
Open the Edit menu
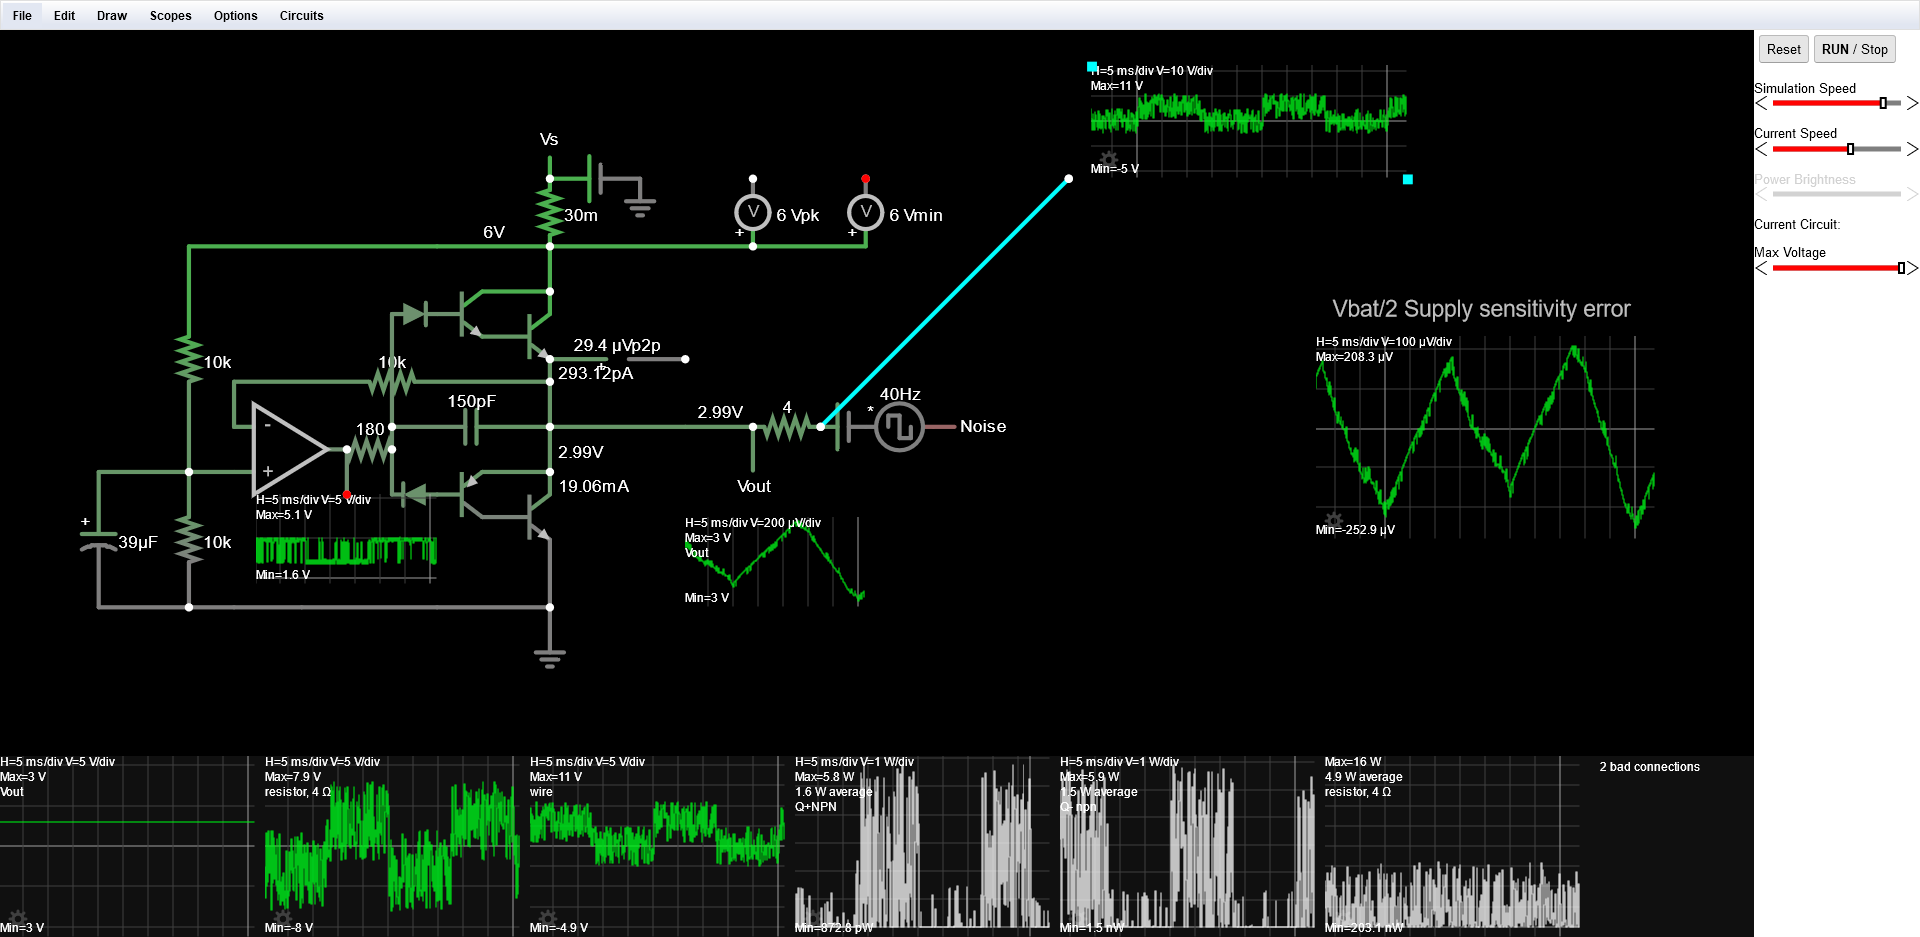point(64,15)
